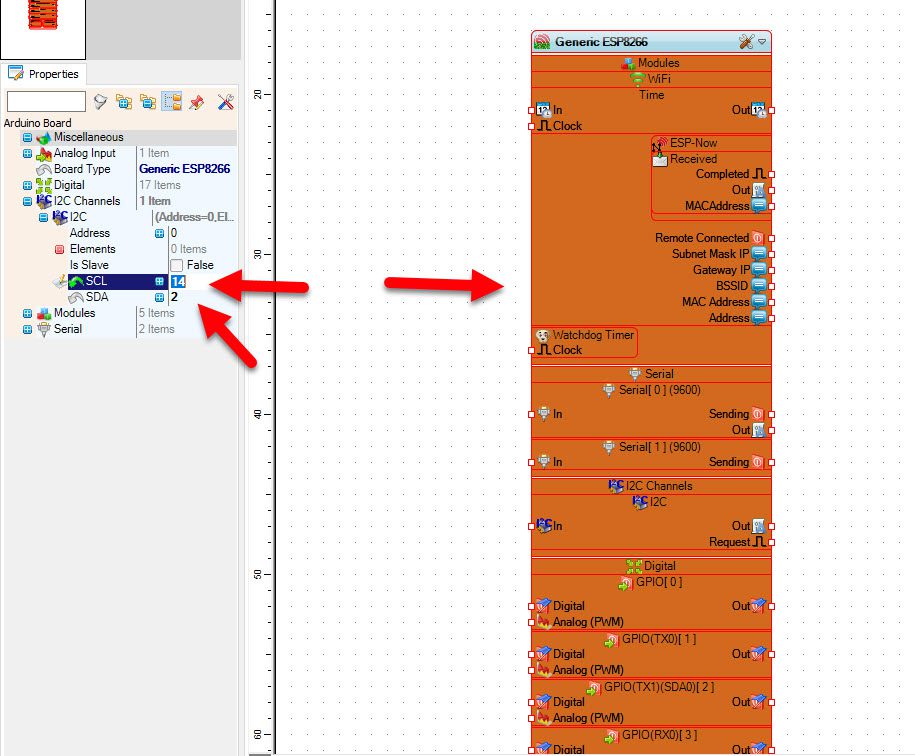
Task: Select the Board Type value Generic ESP8266
Action: [x=184, y=169]
